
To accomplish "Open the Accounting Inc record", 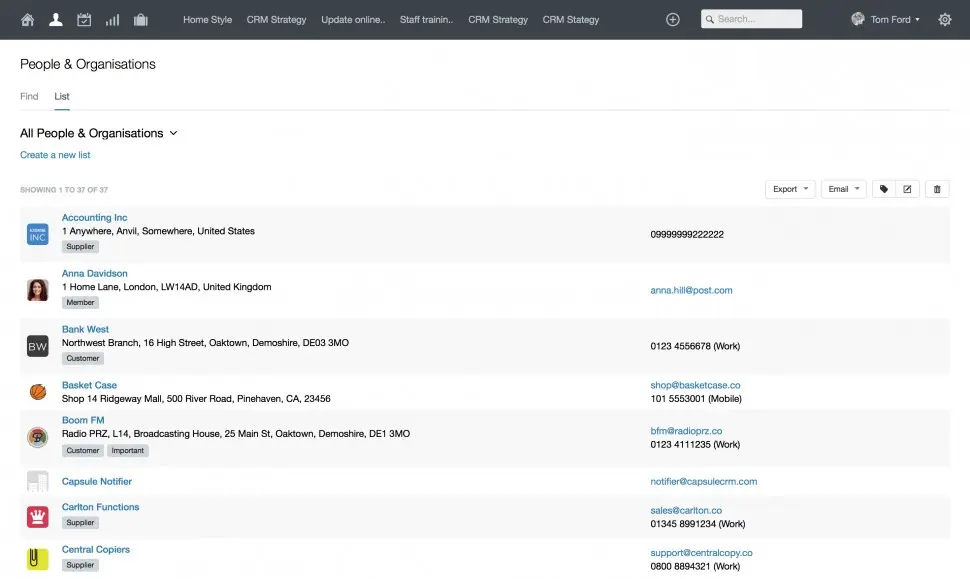I will [94, 217].
